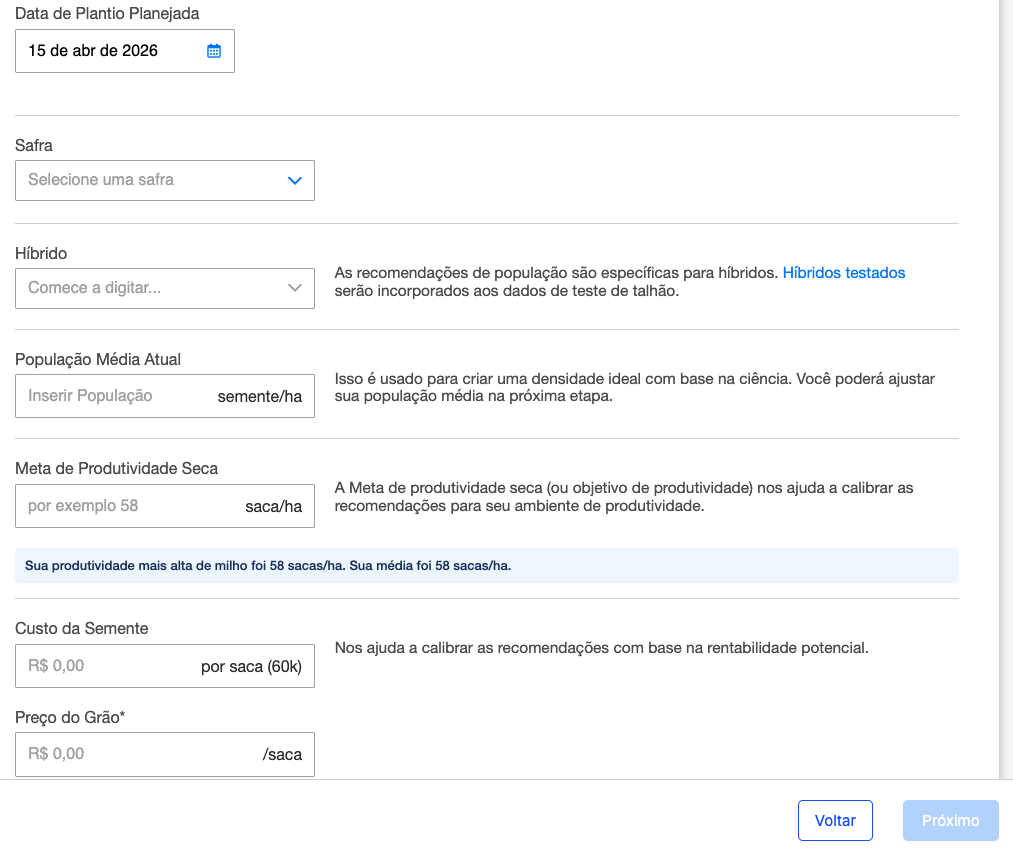
Task: Click the 'Inserir População' input field
Action: pos(110,396)
